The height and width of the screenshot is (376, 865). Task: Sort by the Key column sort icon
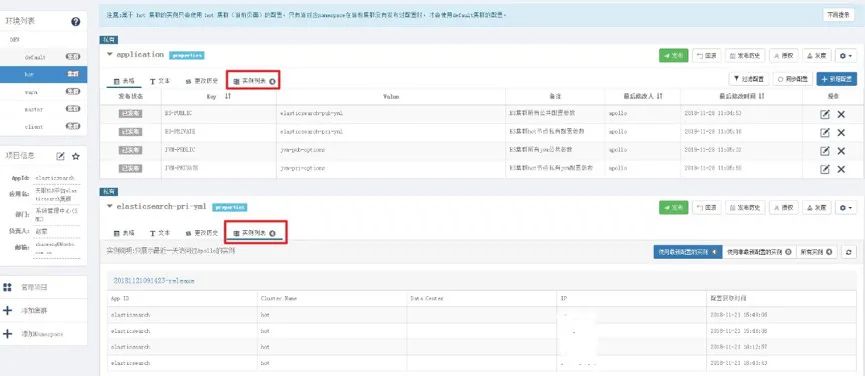[x=228, y=96]
